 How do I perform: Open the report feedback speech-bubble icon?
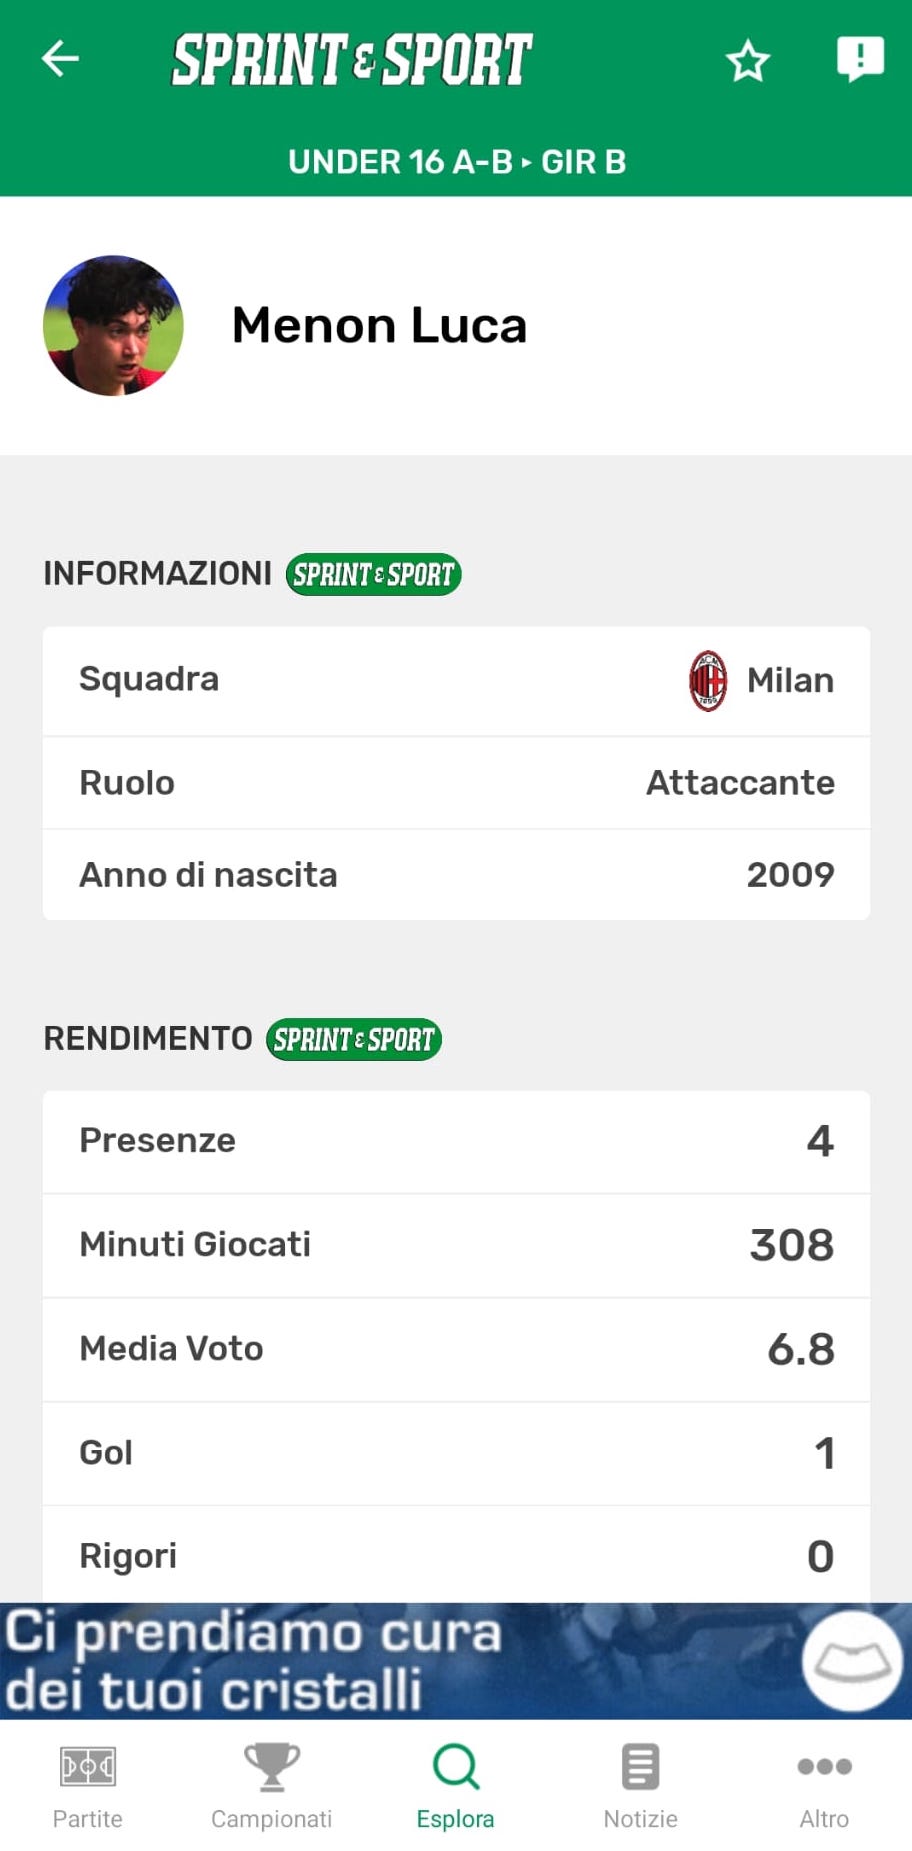859,59
